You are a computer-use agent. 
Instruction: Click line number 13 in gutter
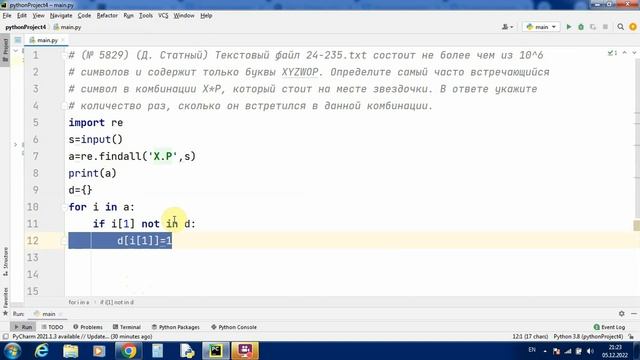point(33,258)
